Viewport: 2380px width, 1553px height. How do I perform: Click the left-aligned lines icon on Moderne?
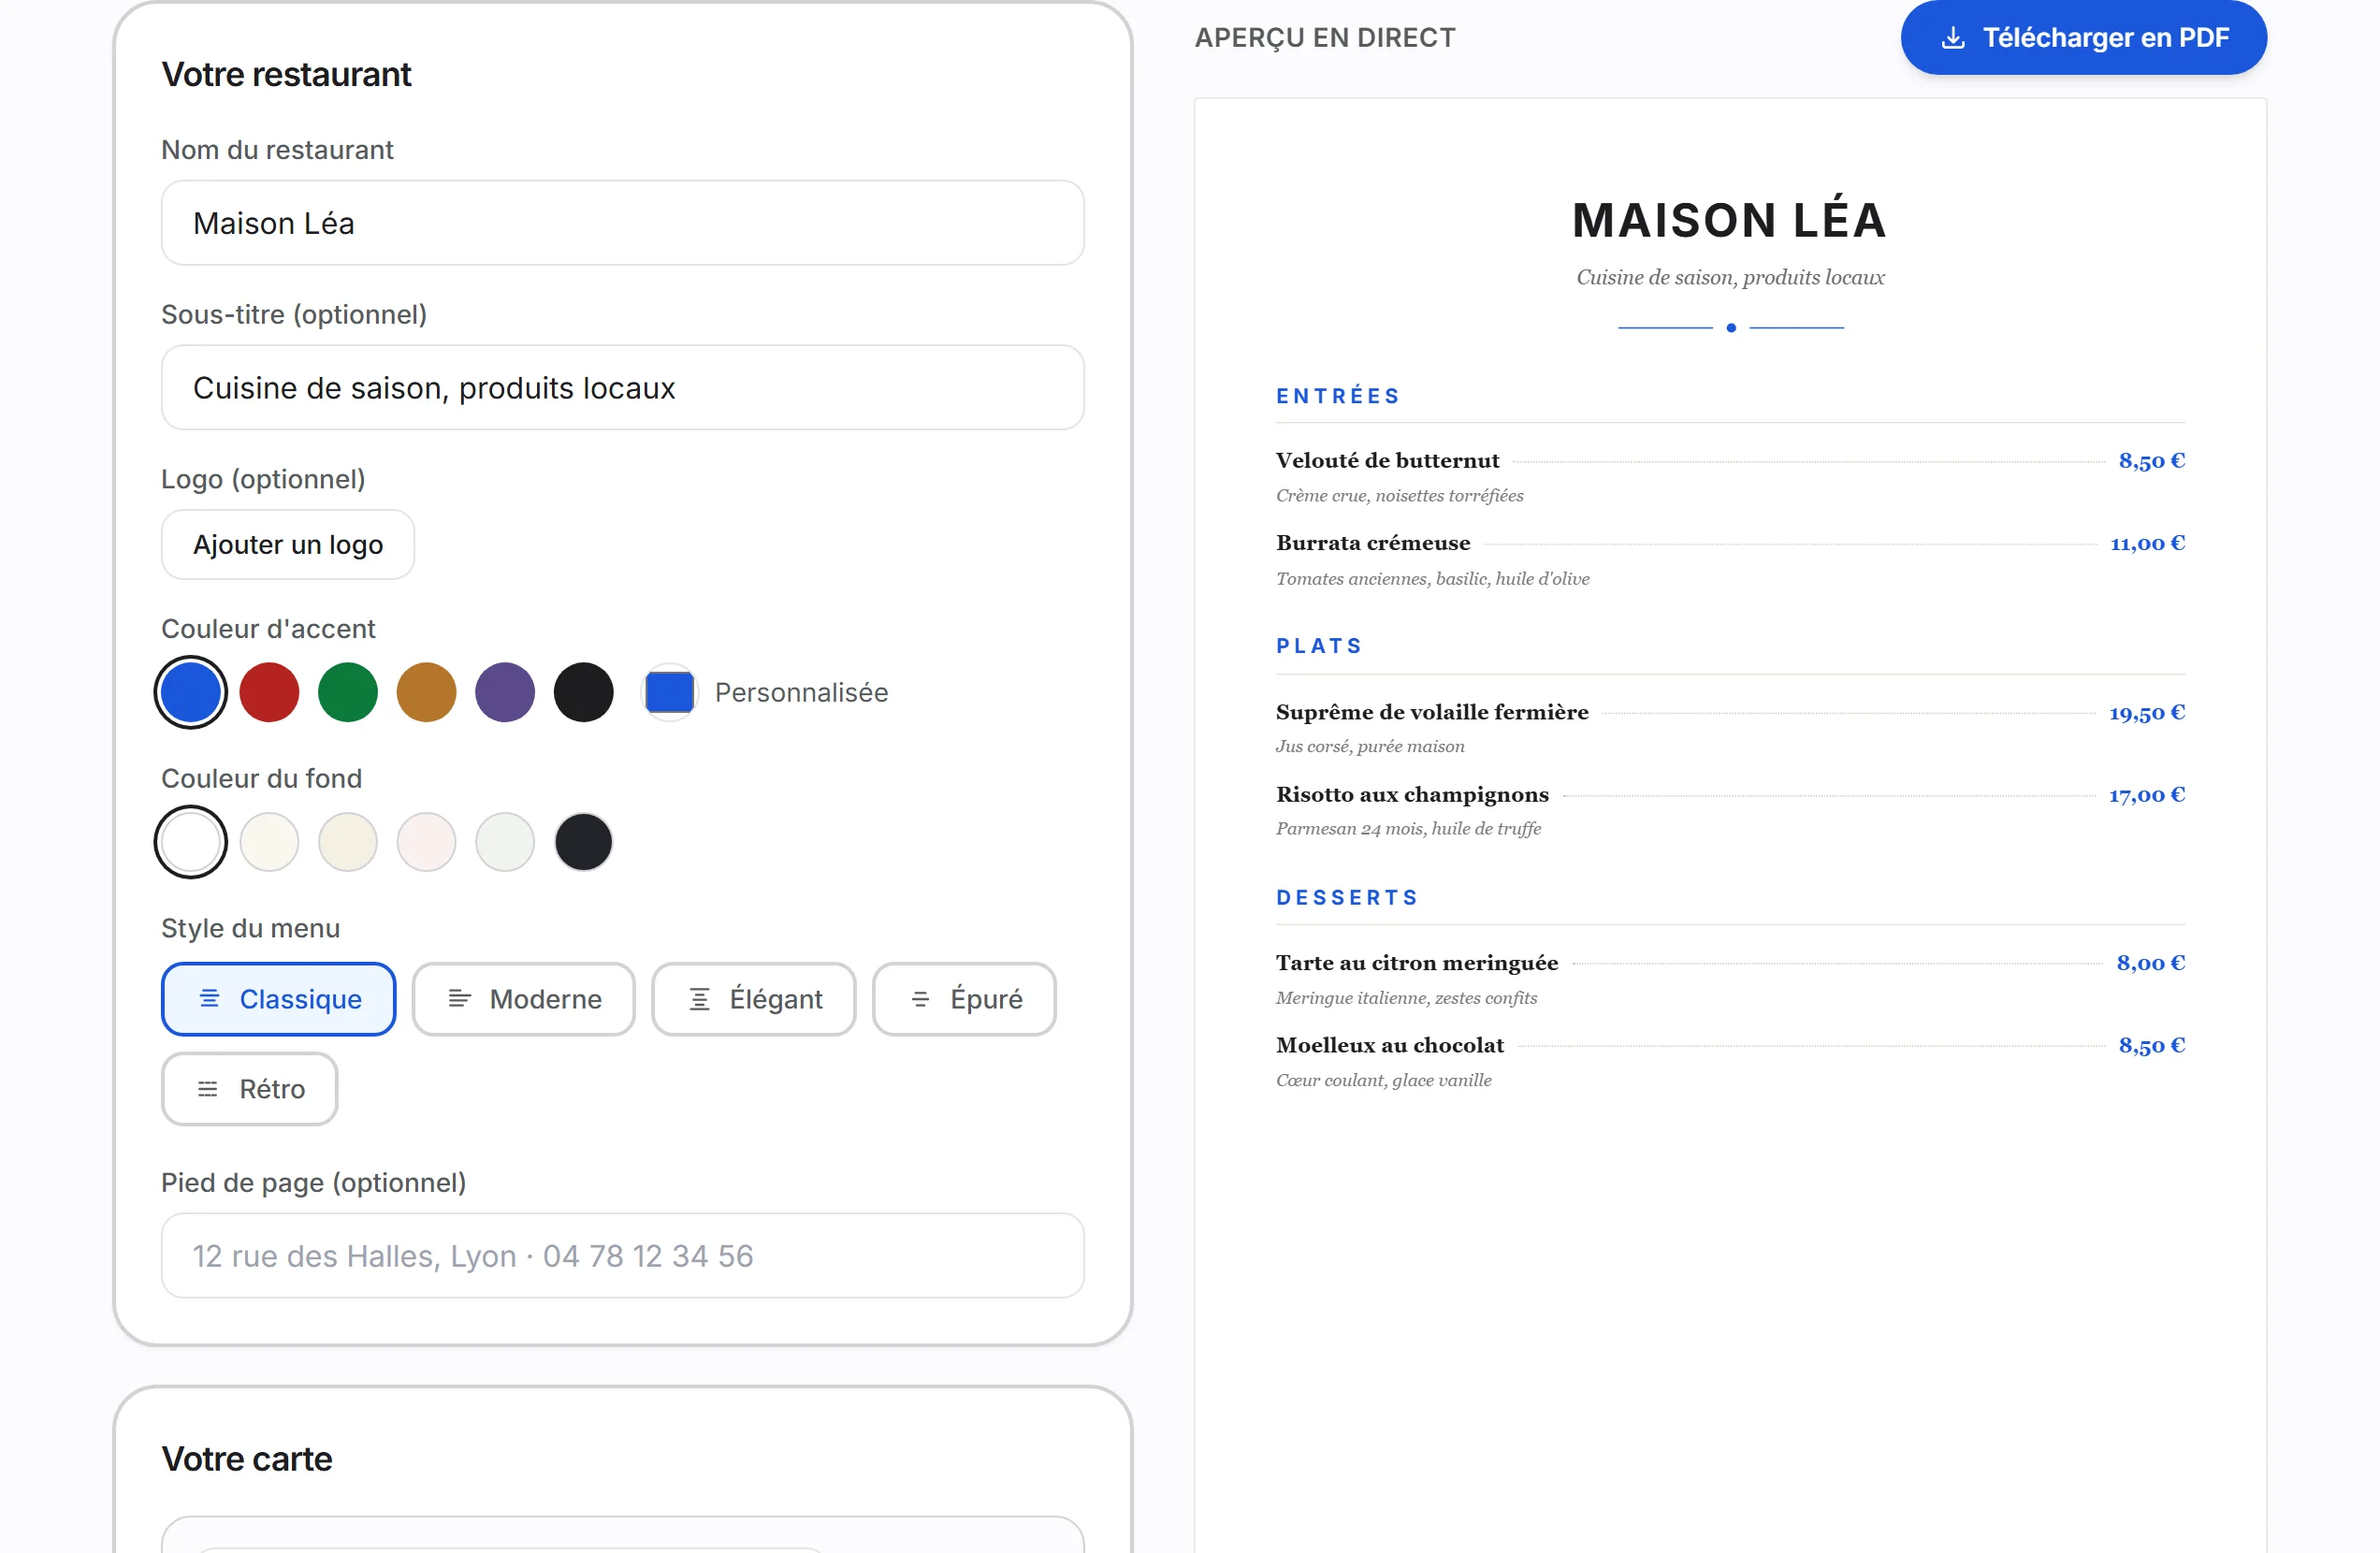(459, 998)
